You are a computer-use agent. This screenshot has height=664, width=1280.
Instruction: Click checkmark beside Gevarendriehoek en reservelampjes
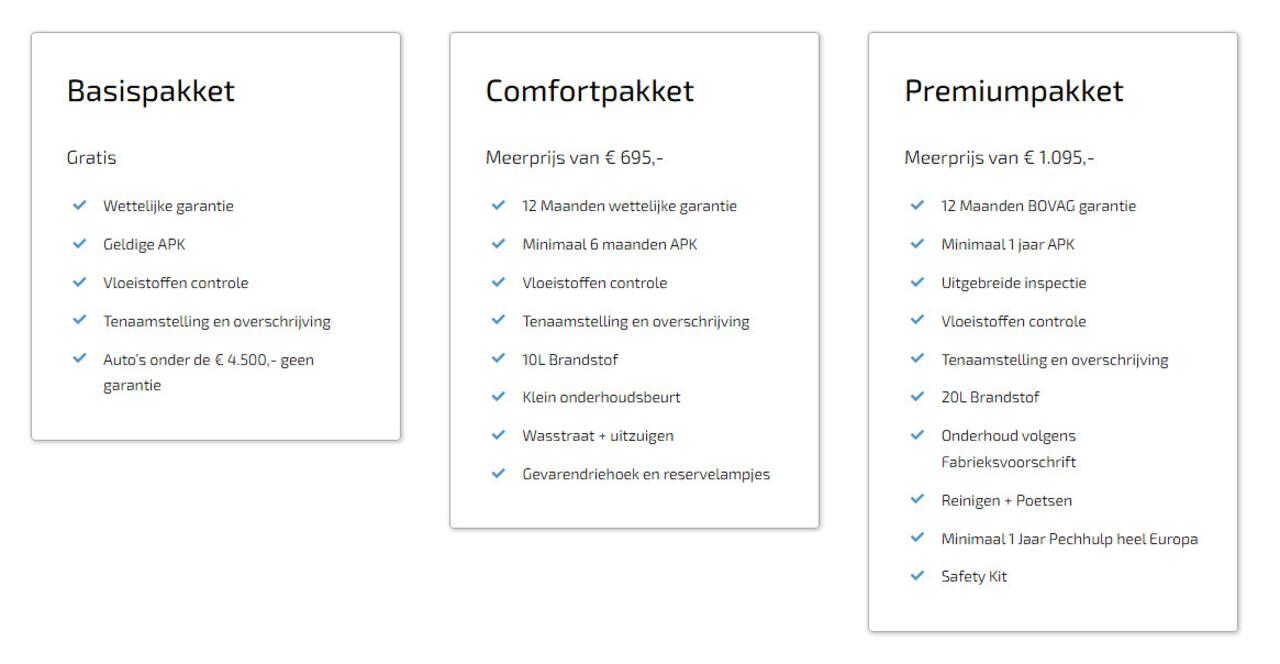[x=499, y=474]
